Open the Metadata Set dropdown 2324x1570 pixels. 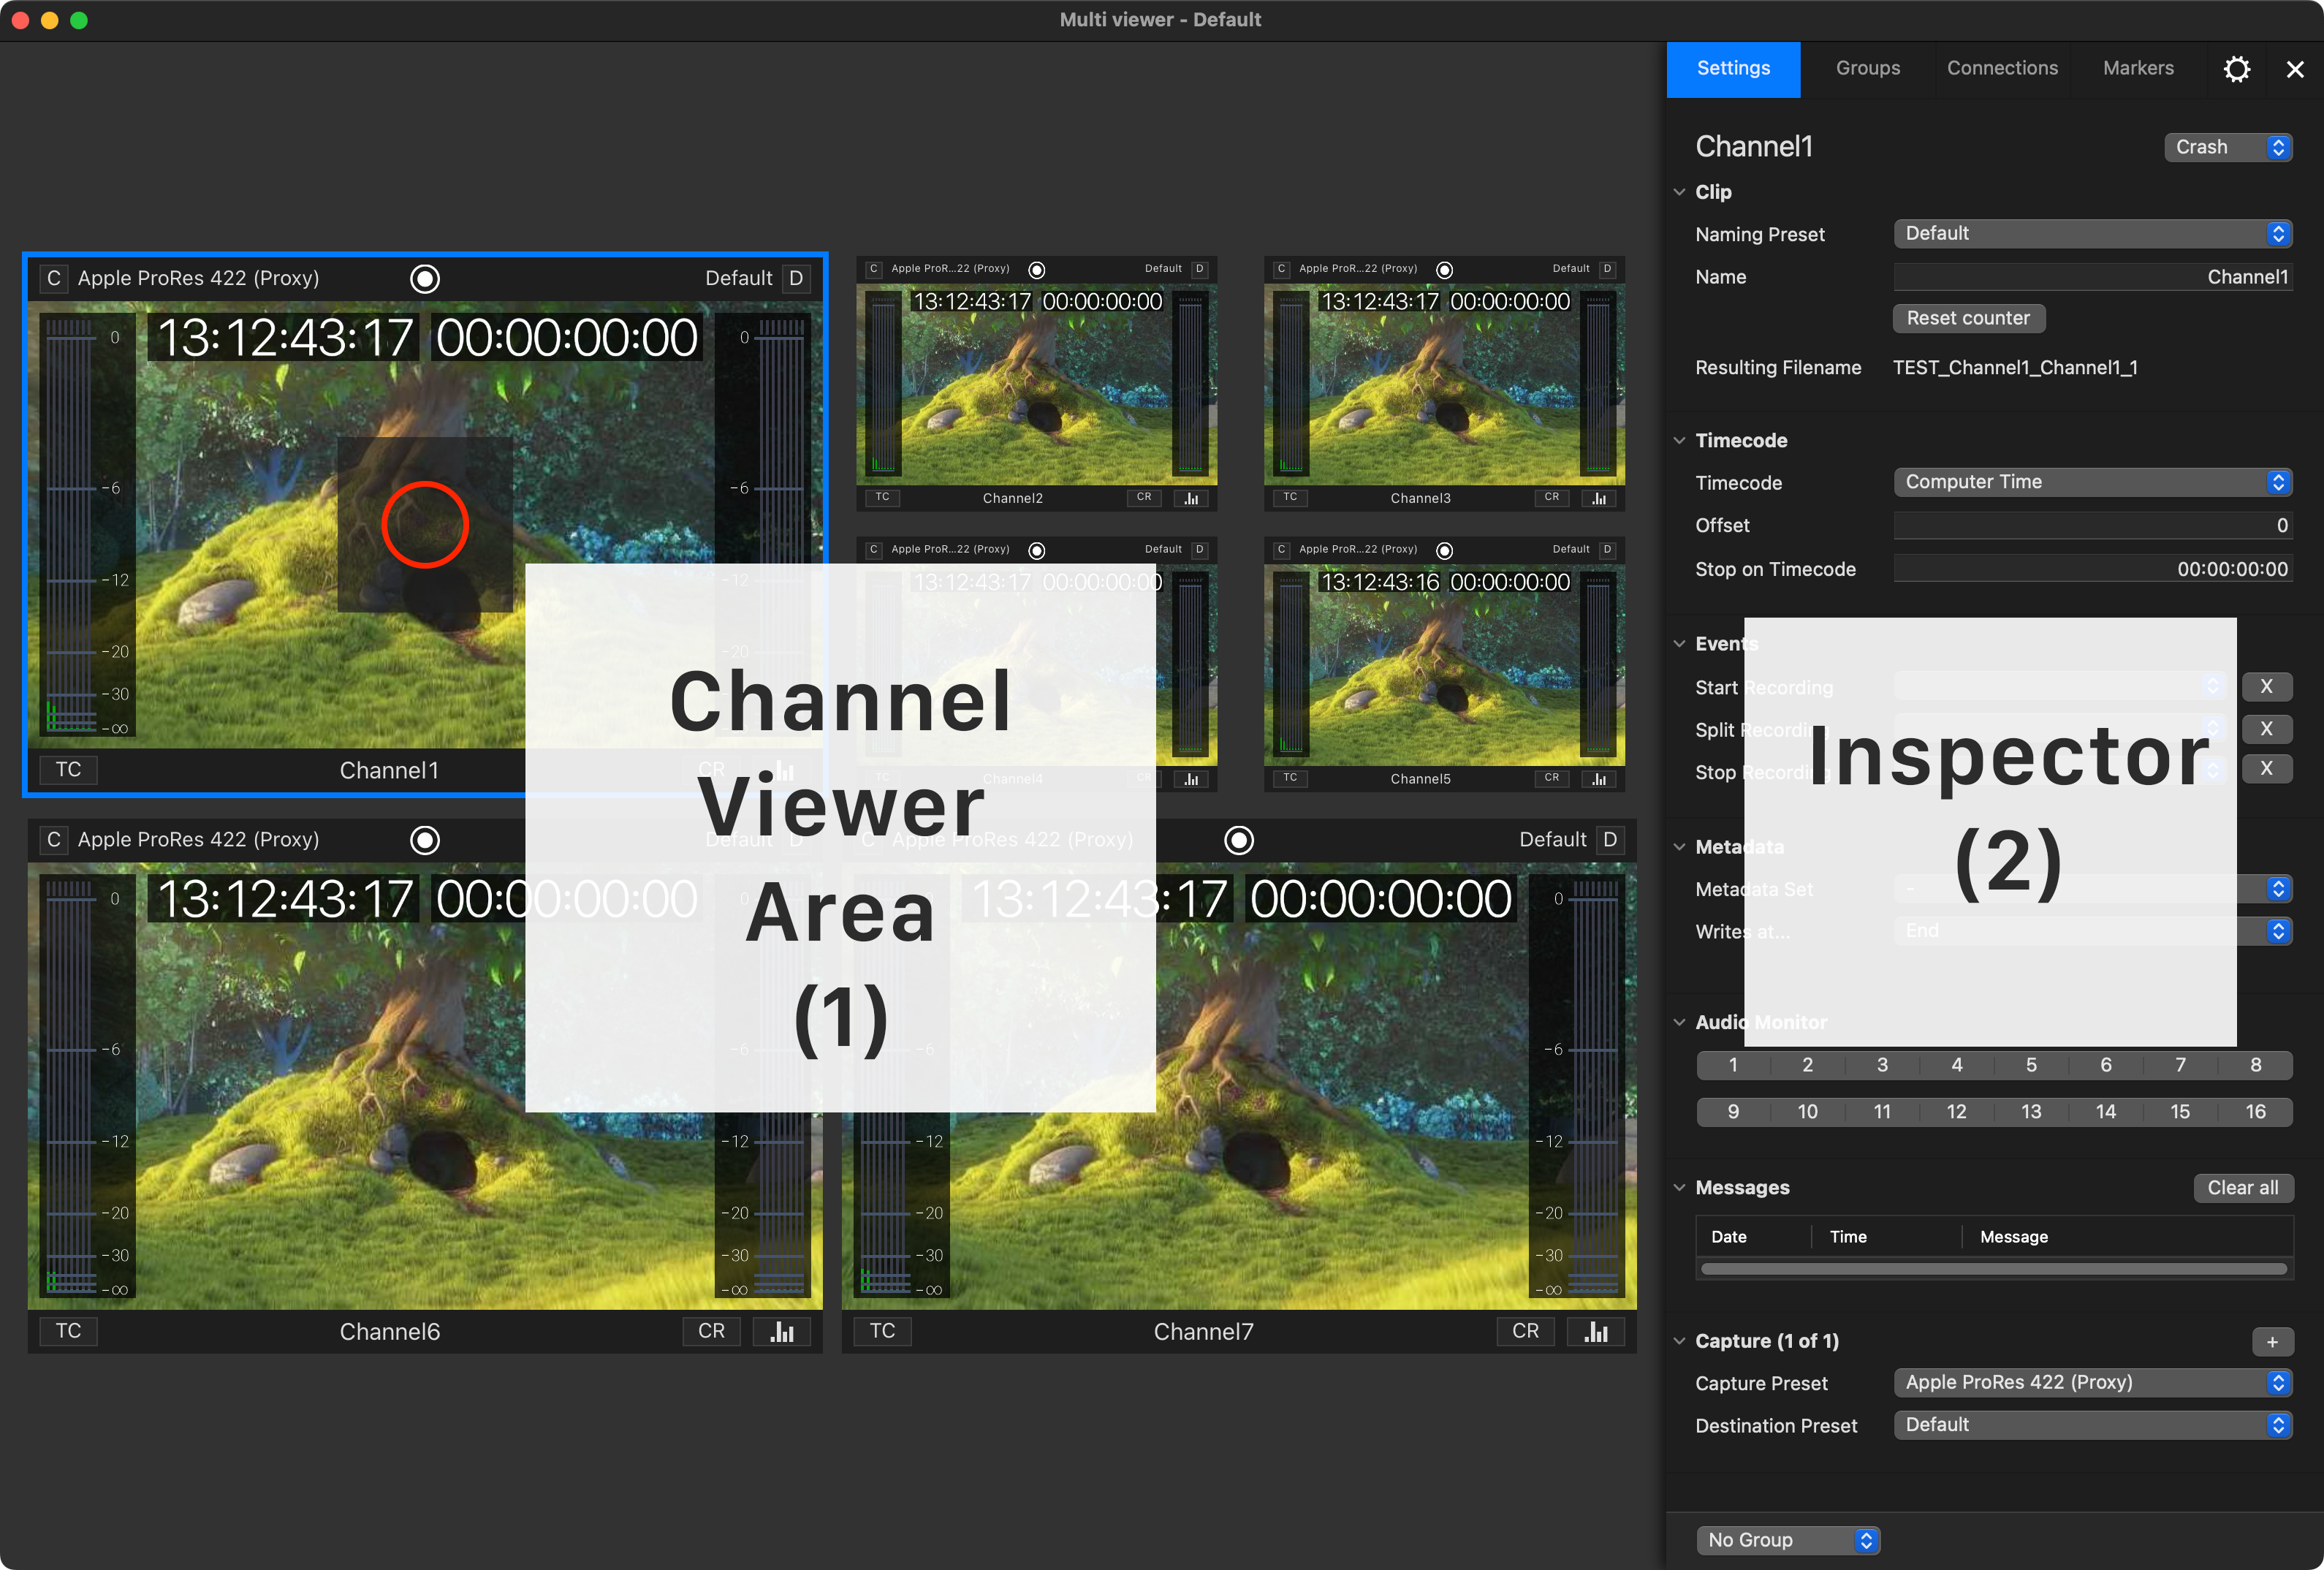2092,889
